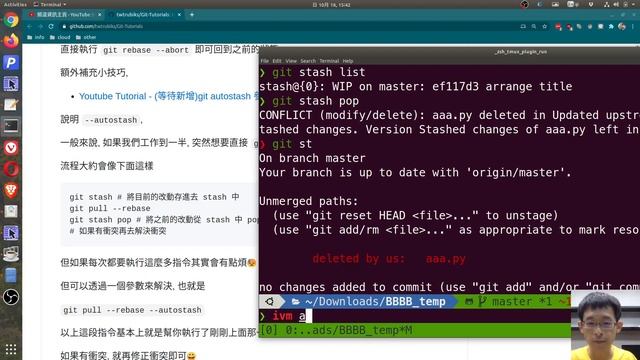Go forward in Chrome browser
Screen dimensions: 640x360
point(40,26)
